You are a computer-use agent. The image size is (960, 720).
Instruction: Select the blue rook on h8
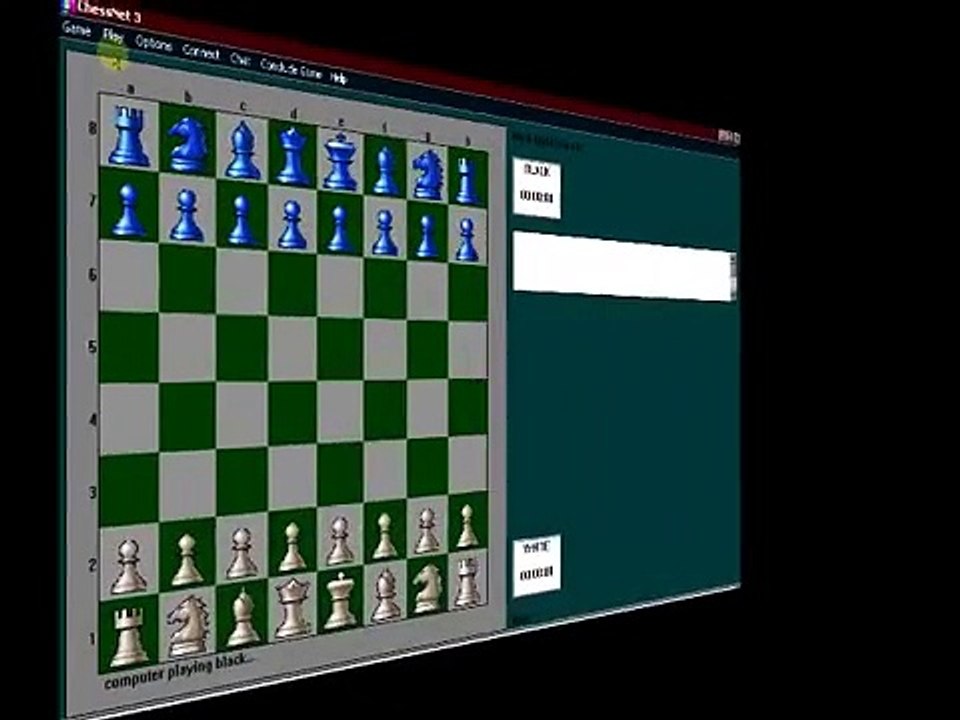[x=468, y=181]
